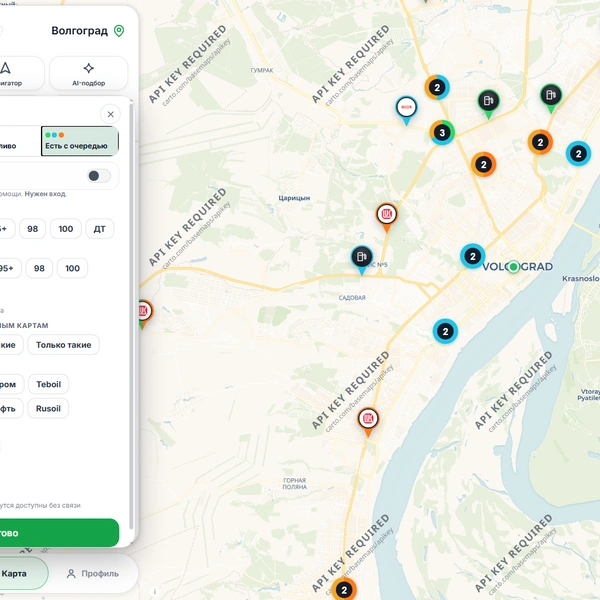Open the cluster marker showing 3
This screenshot has height=600, width=600.
442,133
